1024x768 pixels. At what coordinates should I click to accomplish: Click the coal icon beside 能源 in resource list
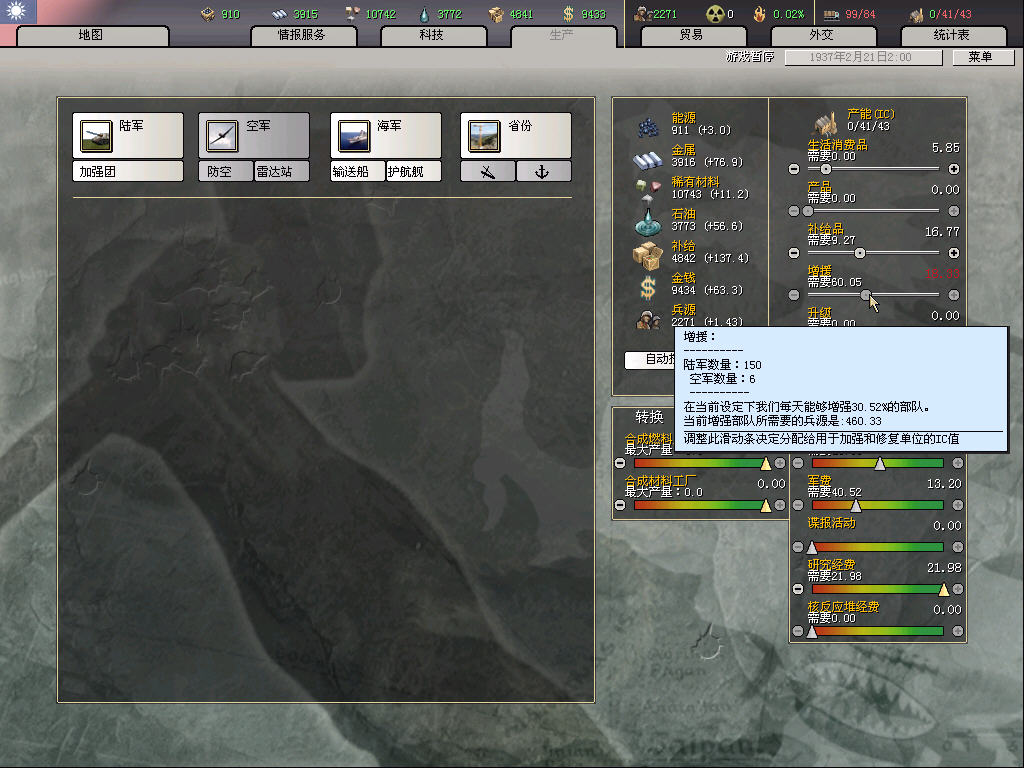point(647,126)
